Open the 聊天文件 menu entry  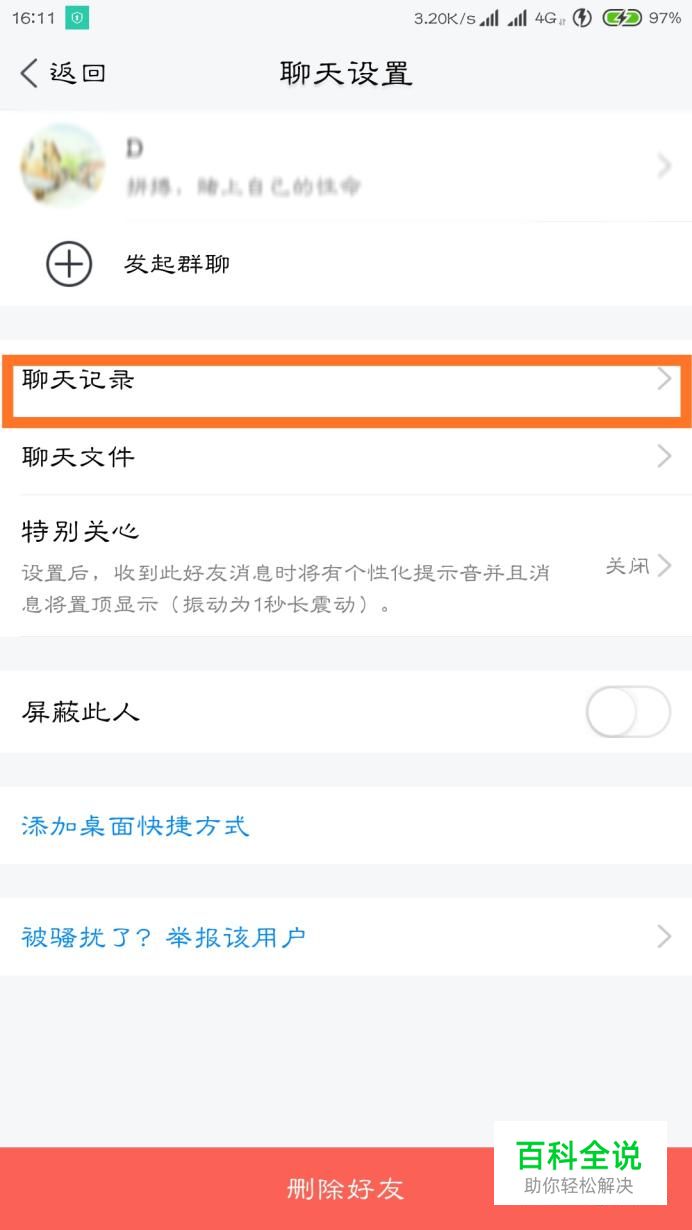point(78,457)
